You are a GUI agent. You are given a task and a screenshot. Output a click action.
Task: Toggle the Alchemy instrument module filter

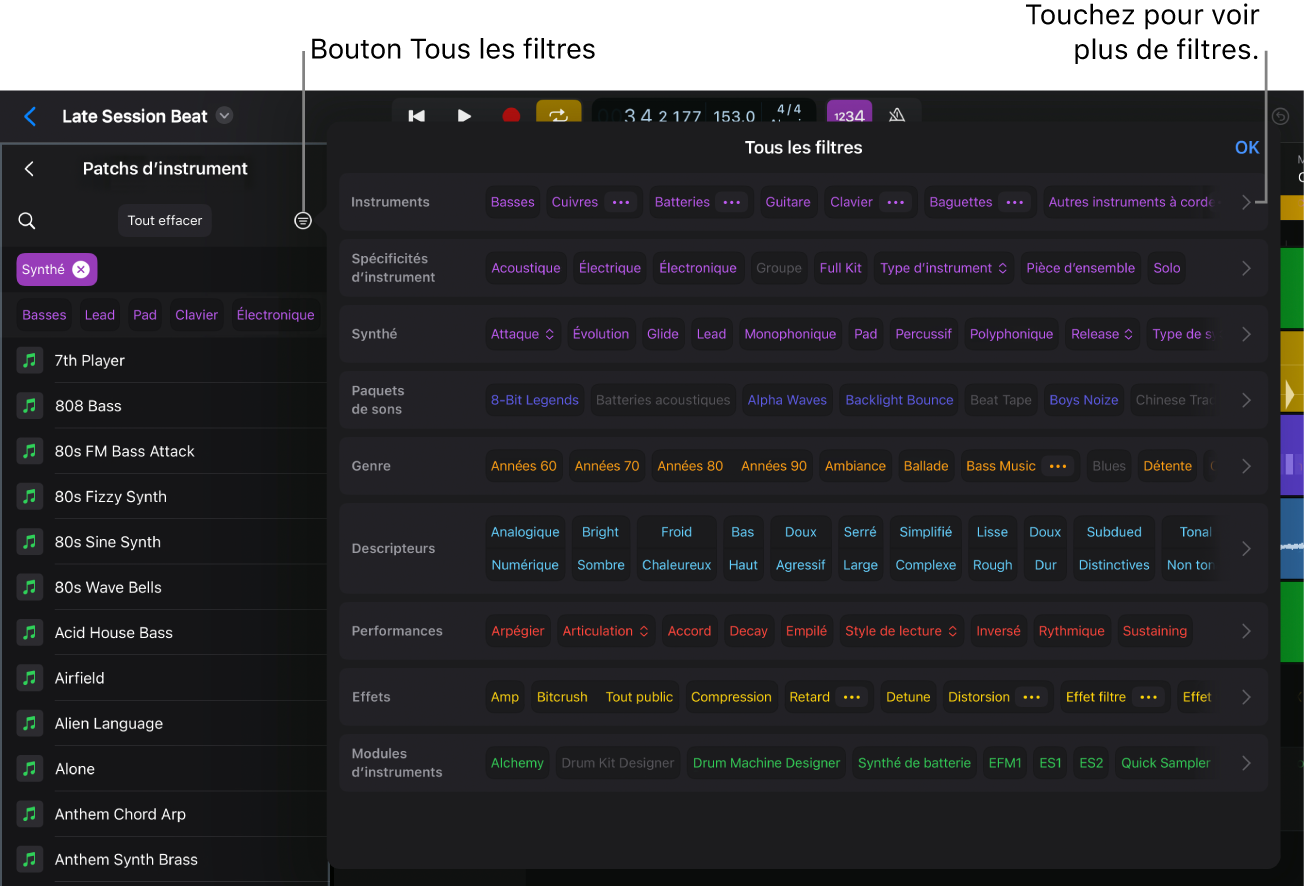coord(518,763)
